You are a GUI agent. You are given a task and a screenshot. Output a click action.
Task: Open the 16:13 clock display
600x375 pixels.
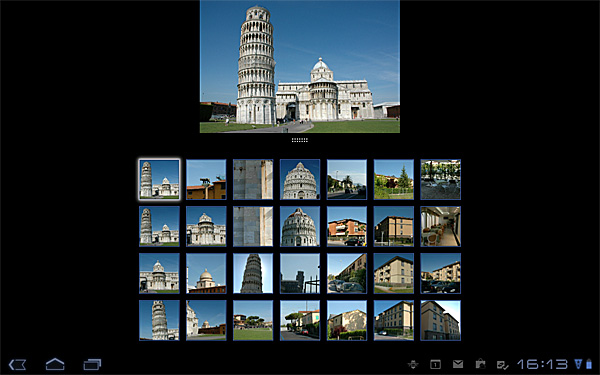click(x=542, y=364)
